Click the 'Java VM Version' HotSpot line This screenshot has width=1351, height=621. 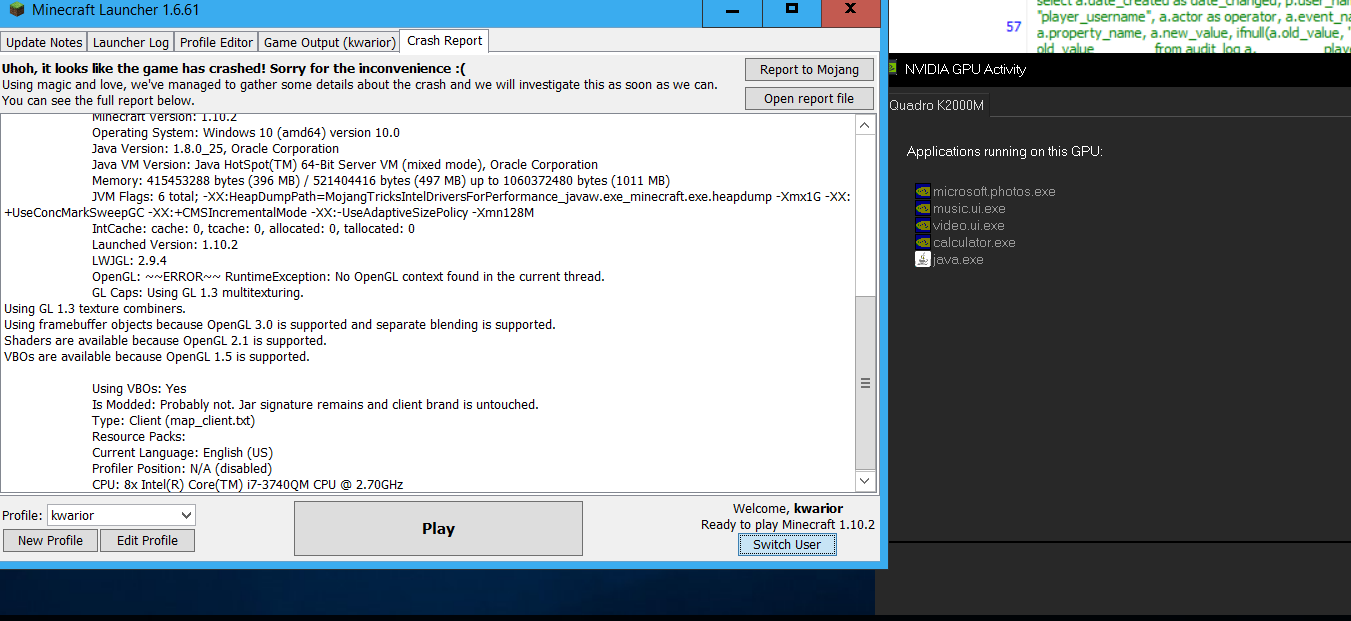345,165
